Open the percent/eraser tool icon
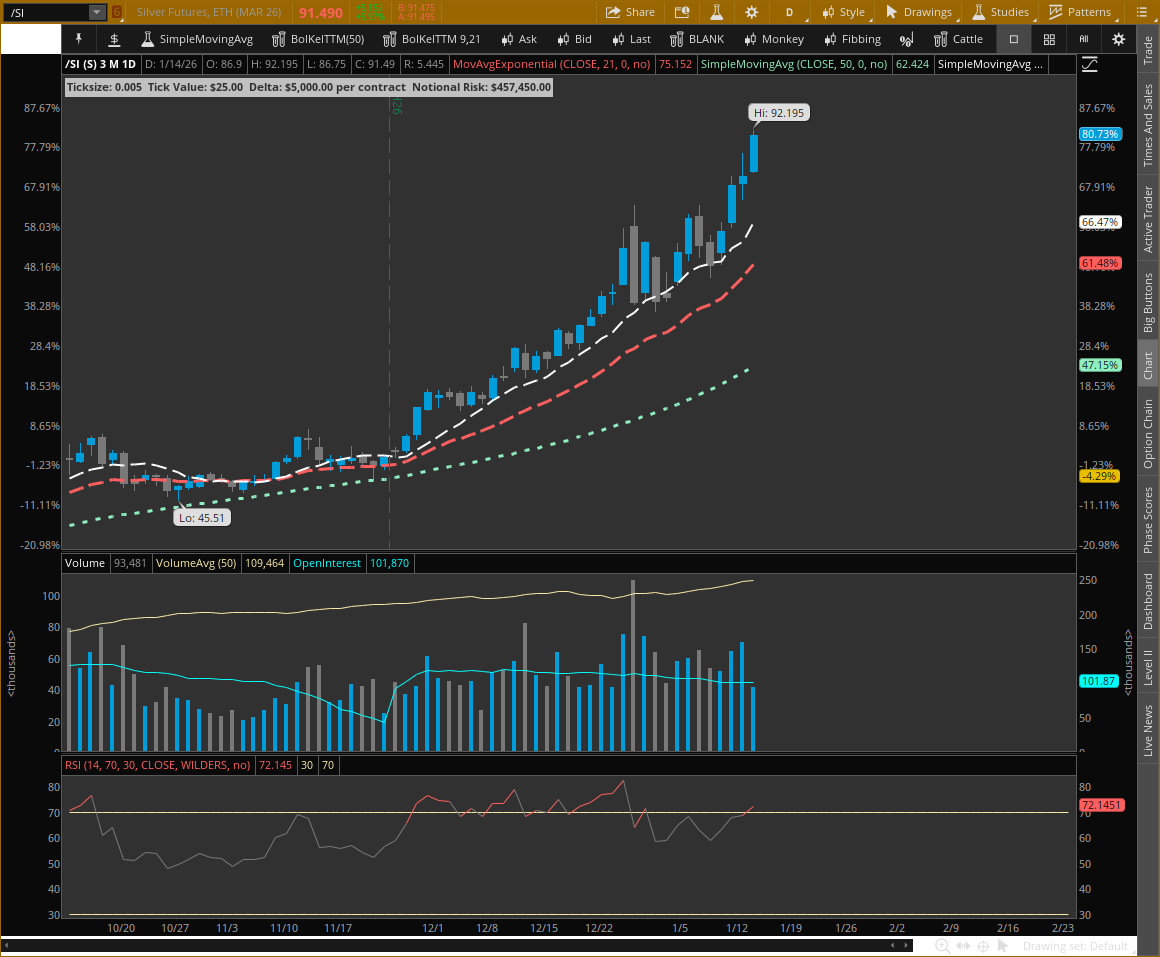Screen dimensions: 1160x957 [906, 39]
